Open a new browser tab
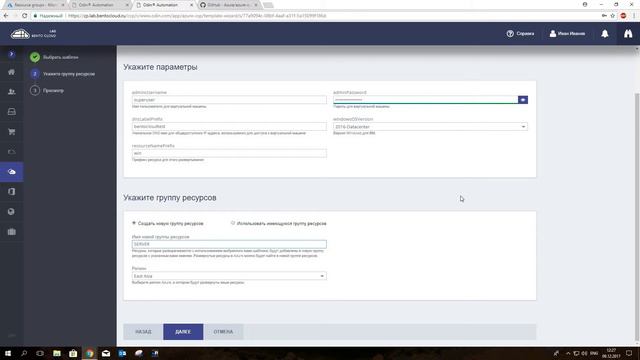This screenshot has width=640, height=360. [268, 5]
